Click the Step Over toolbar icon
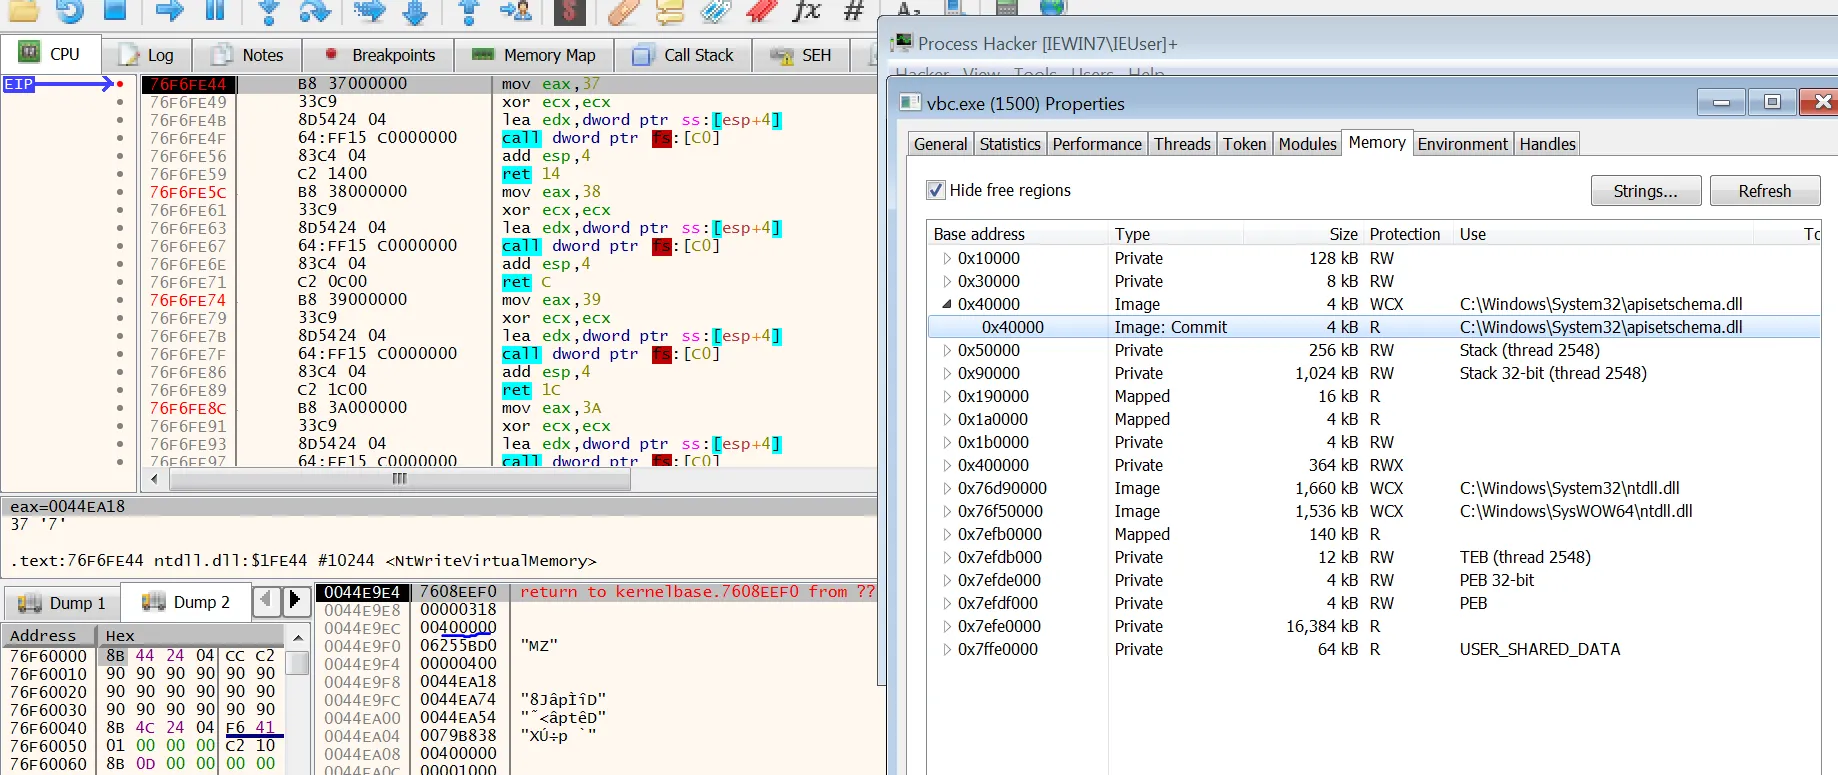The height and width of the screenshot is (775, 1838). (315, 11)
